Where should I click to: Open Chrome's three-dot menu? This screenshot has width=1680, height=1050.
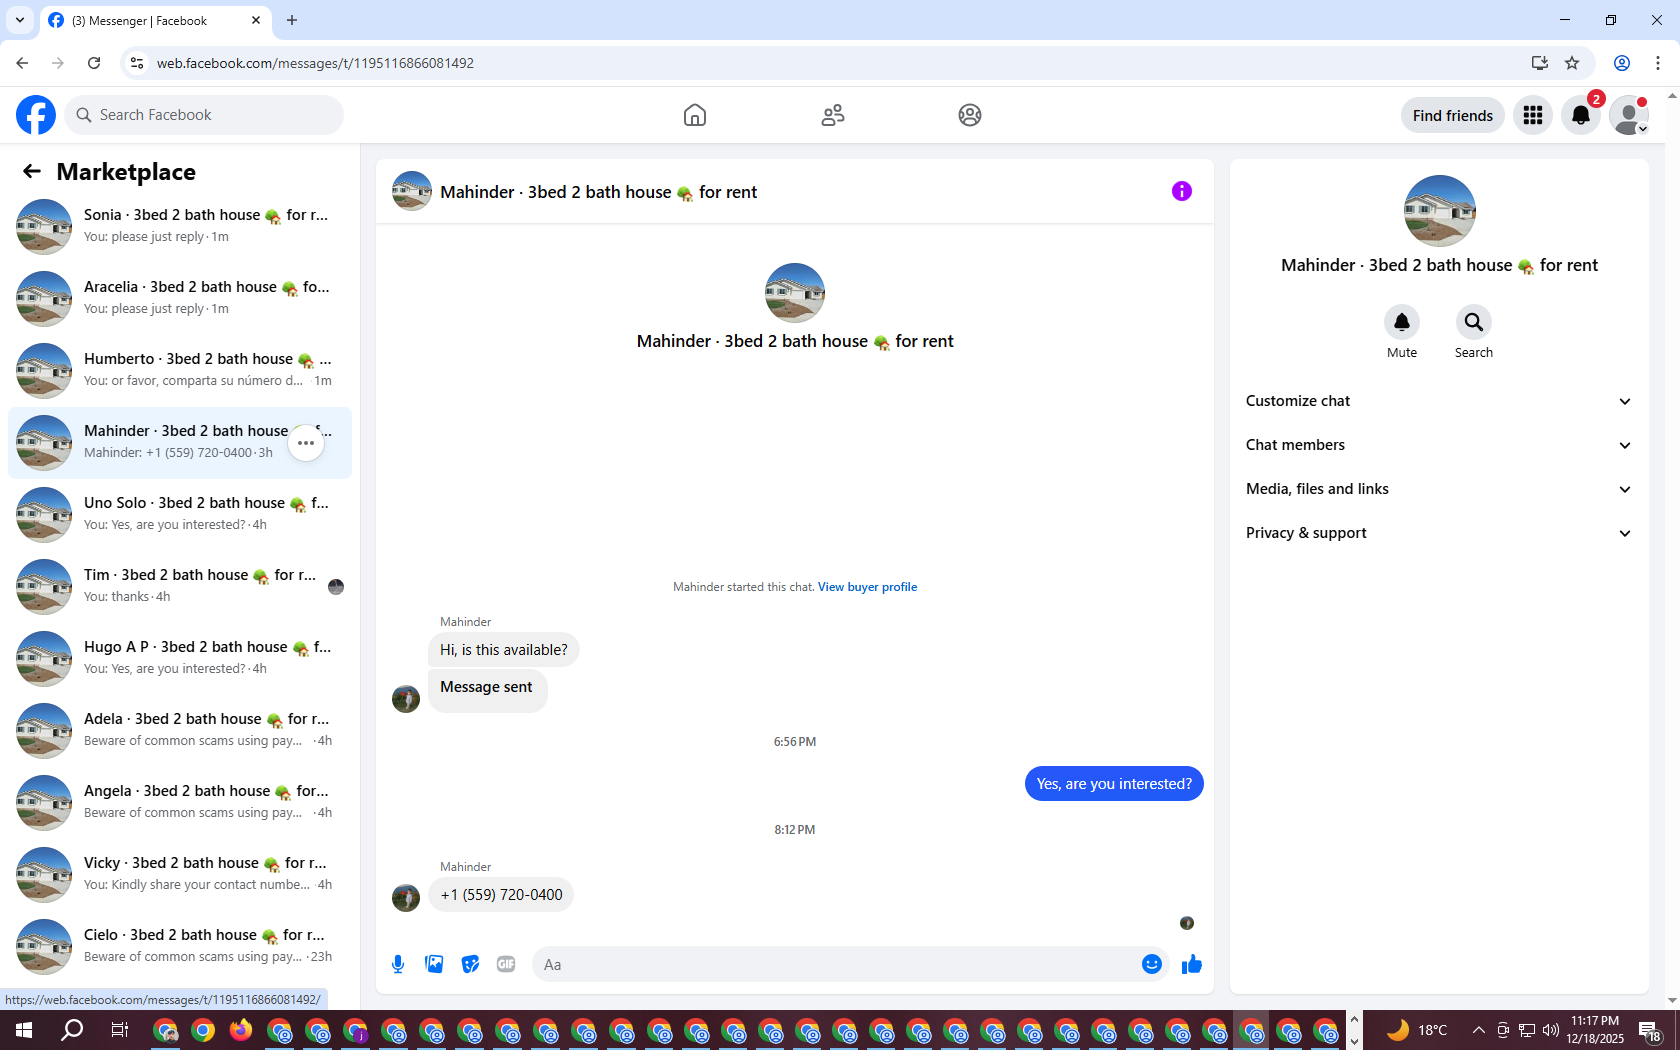(x=1658, y=63)
